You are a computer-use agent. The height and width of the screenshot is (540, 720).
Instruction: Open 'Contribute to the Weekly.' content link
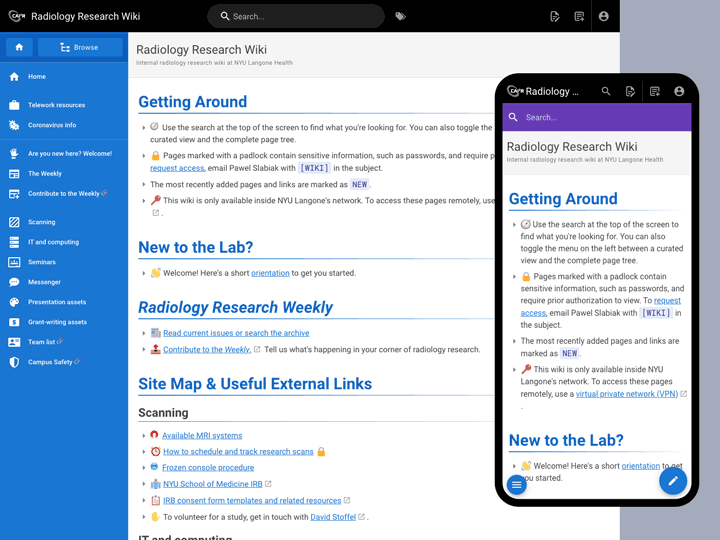point(207,349)
